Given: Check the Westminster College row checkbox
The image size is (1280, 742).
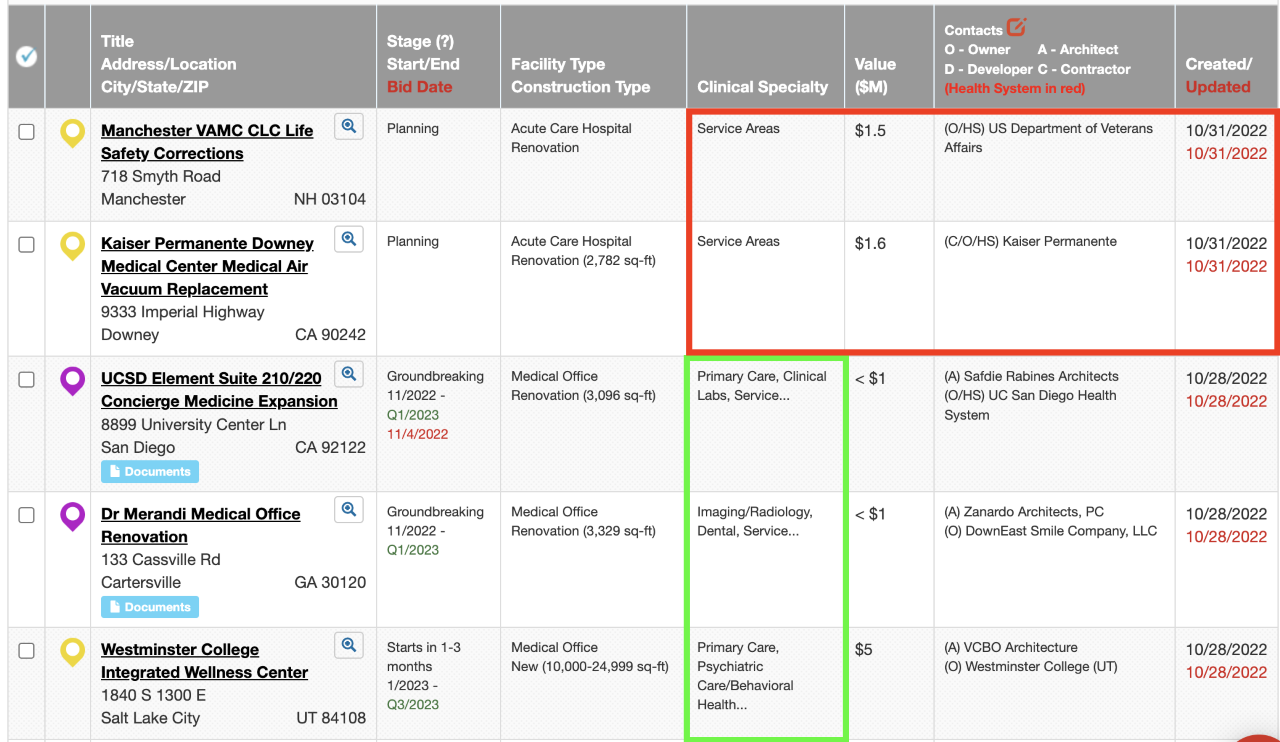Looking at the screenshot, I should [x=27, y=651].
